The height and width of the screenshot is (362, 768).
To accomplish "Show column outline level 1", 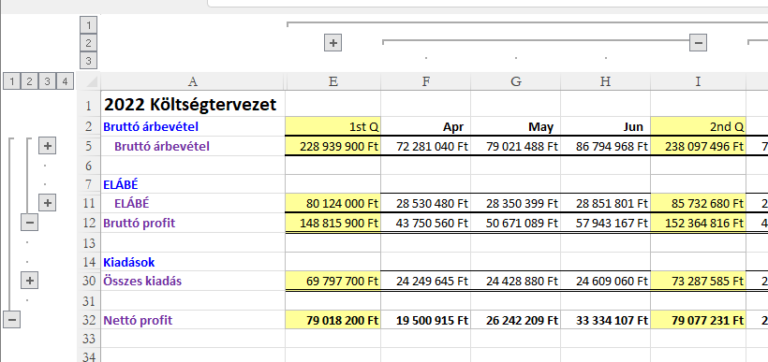I will [x=88, y=24].
